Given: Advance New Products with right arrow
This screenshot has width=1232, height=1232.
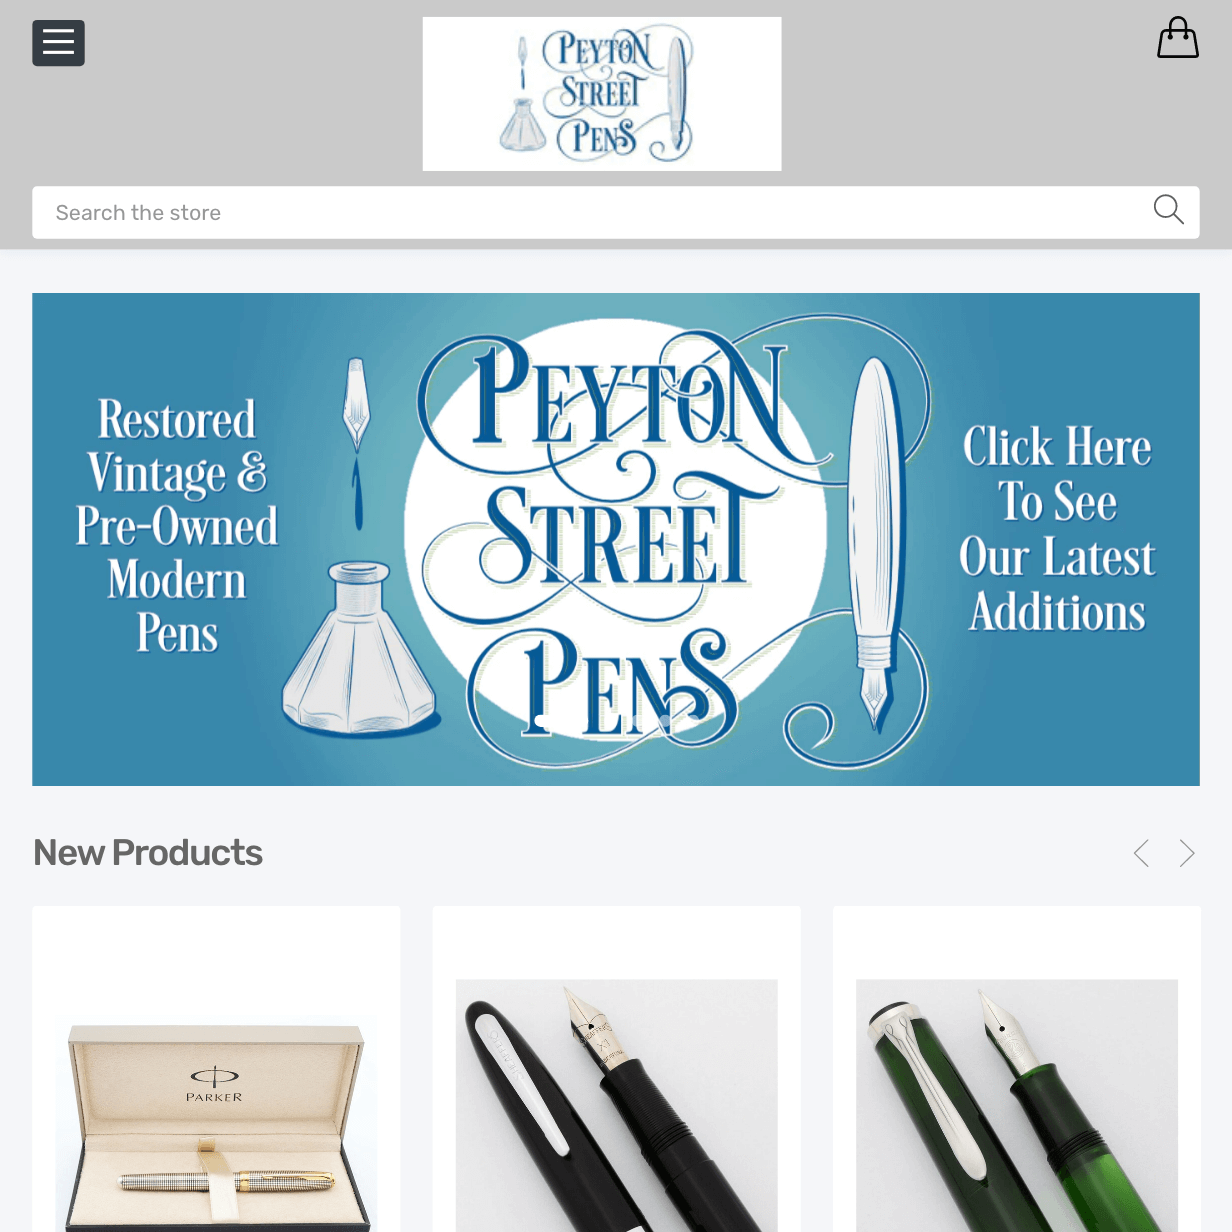Looking at the screenshot, I should click(x=1187, y=853).
